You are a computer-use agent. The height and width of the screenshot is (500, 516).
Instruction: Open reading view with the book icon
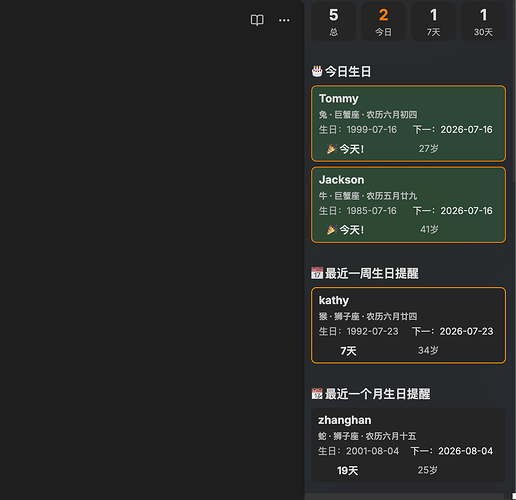257,20
